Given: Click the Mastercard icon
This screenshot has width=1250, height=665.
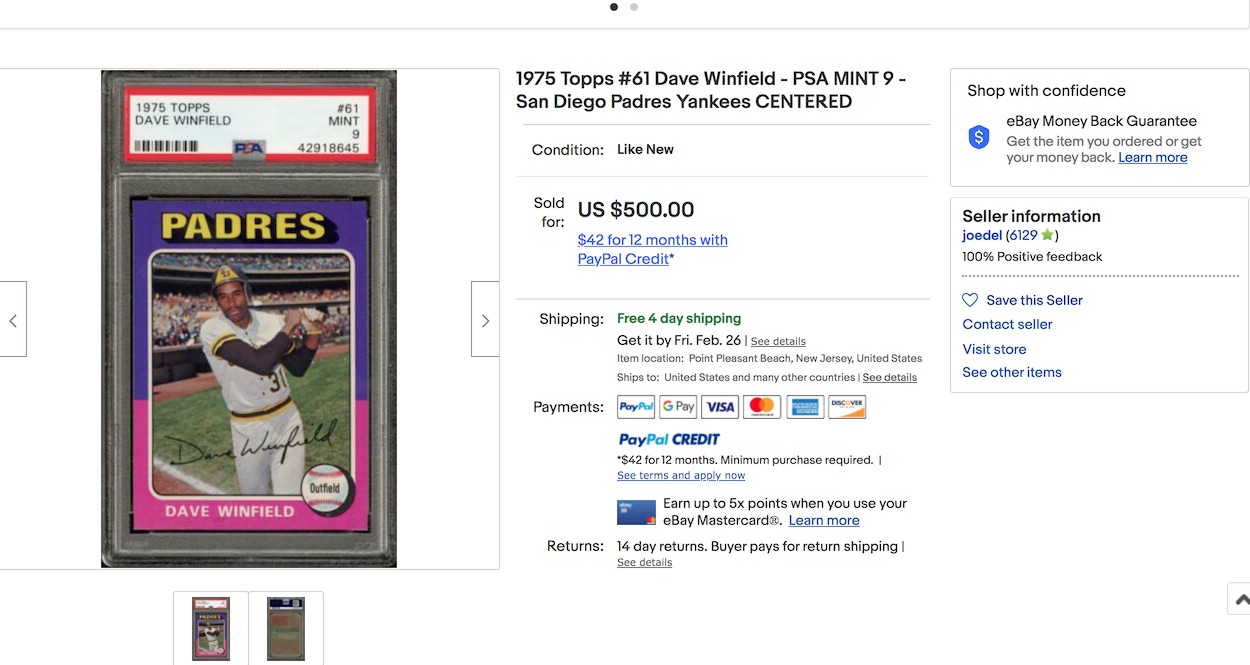Looking at the screenshot, I should [x=762, y=407].
